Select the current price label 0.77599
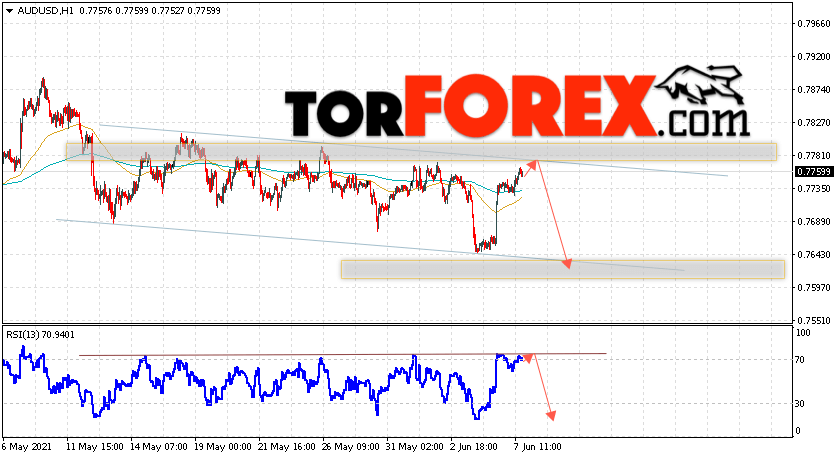838x458 pixels. 814,172
